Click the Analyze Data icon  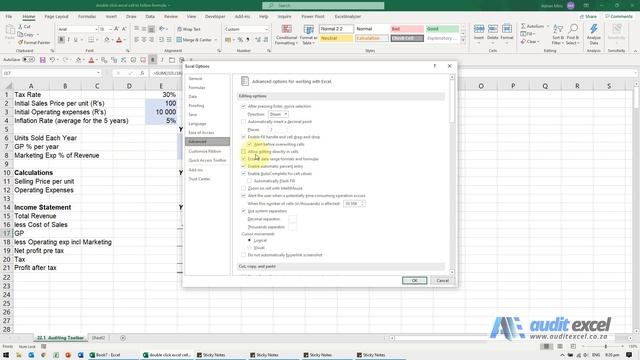click(594, 29)
